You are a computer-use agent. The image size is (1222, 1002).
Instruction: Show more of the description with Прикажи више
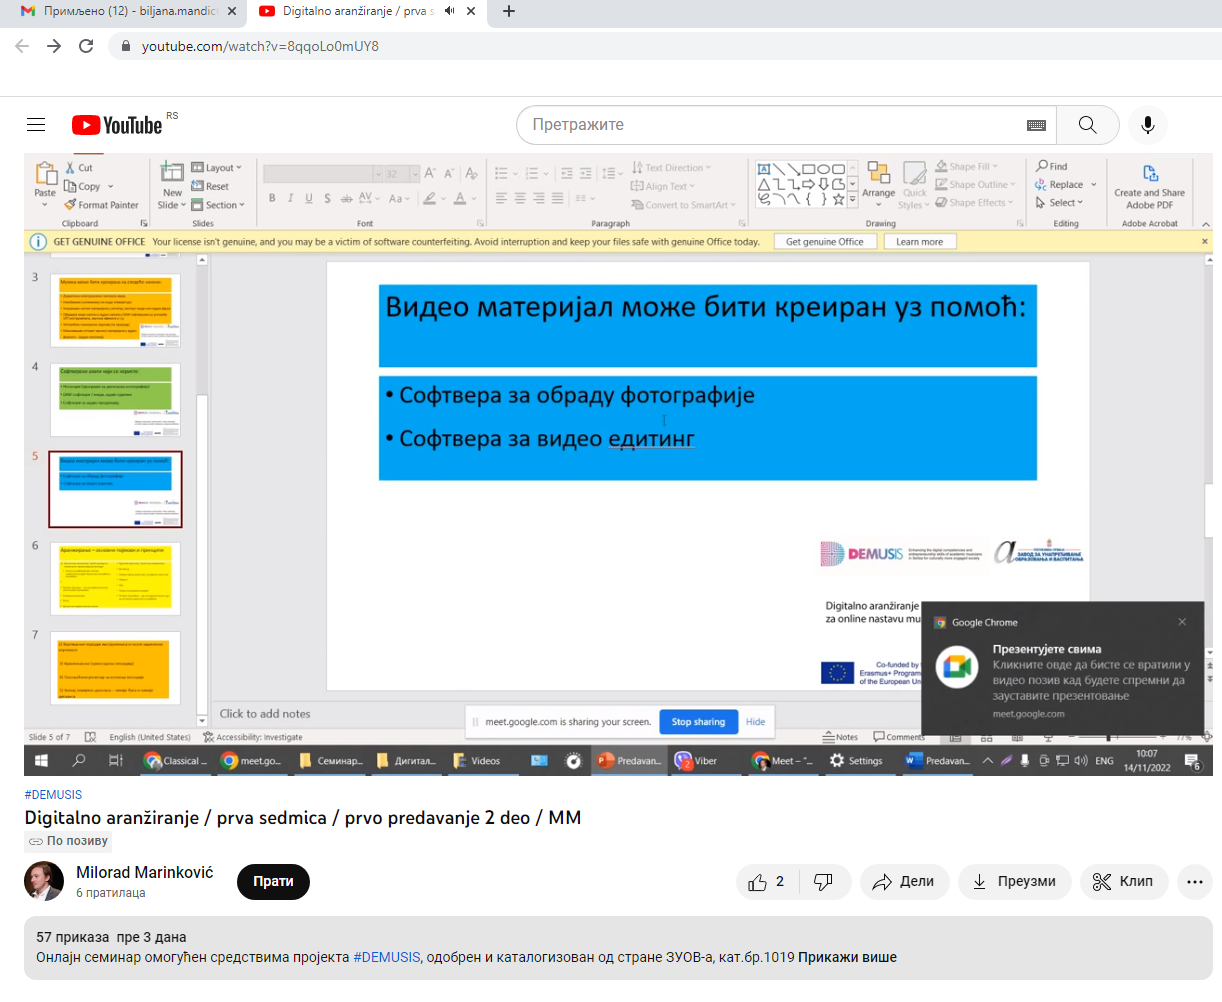(x=847, y=957)
